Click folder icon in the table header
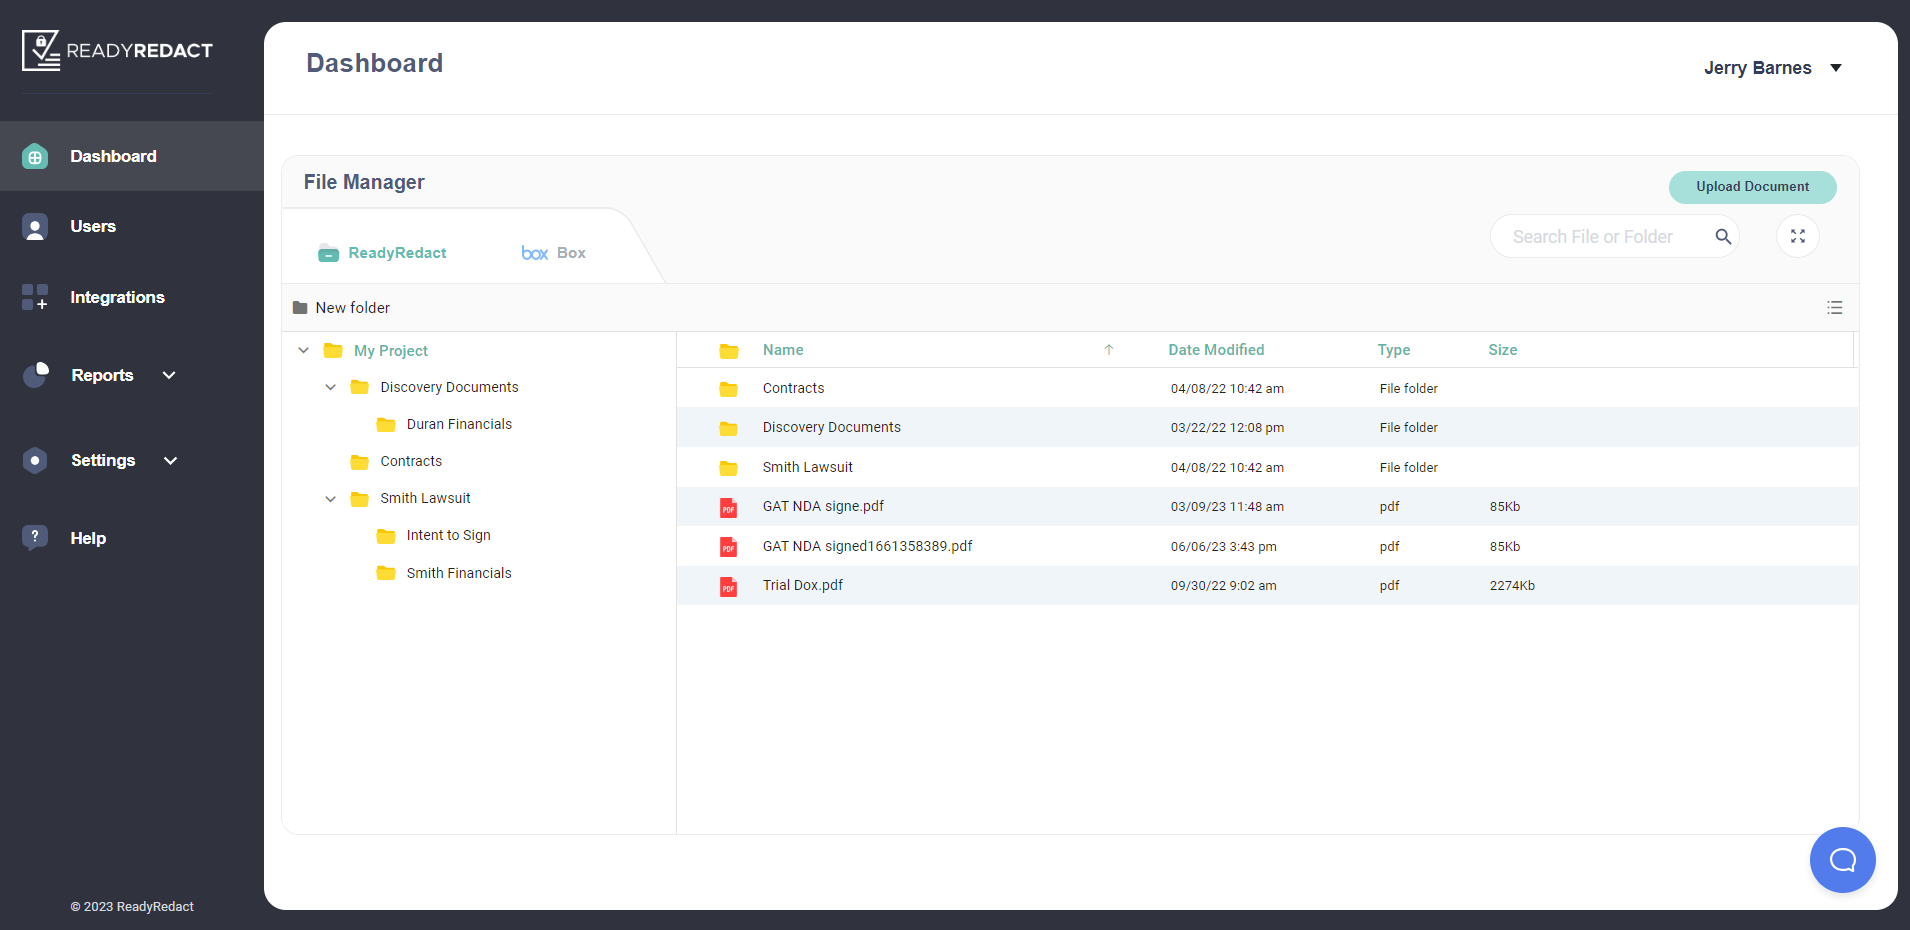Viewport: 1910px width, 930px height. pos(729,351)
